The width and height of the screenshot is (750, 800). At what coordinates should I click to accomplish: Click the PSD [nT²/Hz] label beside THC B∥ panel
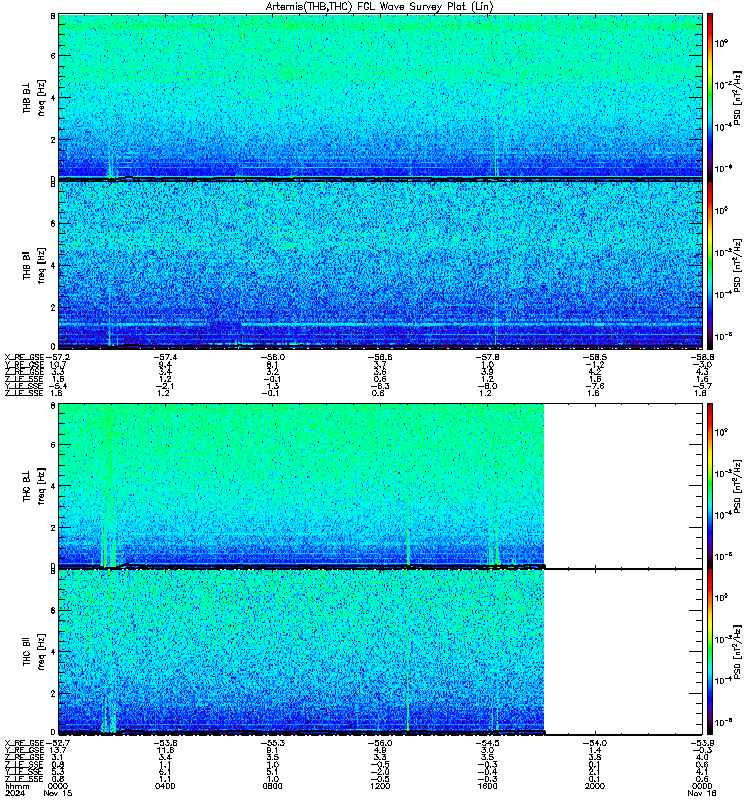(x=737, y=652)
